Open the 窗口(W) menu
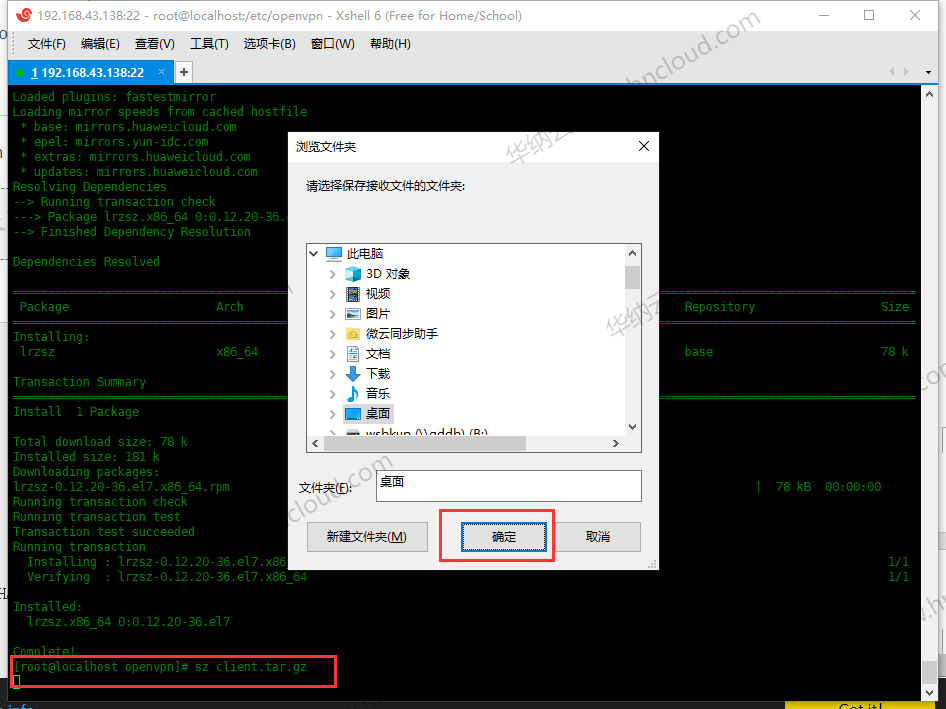 pyautogui.click(x=332, y=44)
